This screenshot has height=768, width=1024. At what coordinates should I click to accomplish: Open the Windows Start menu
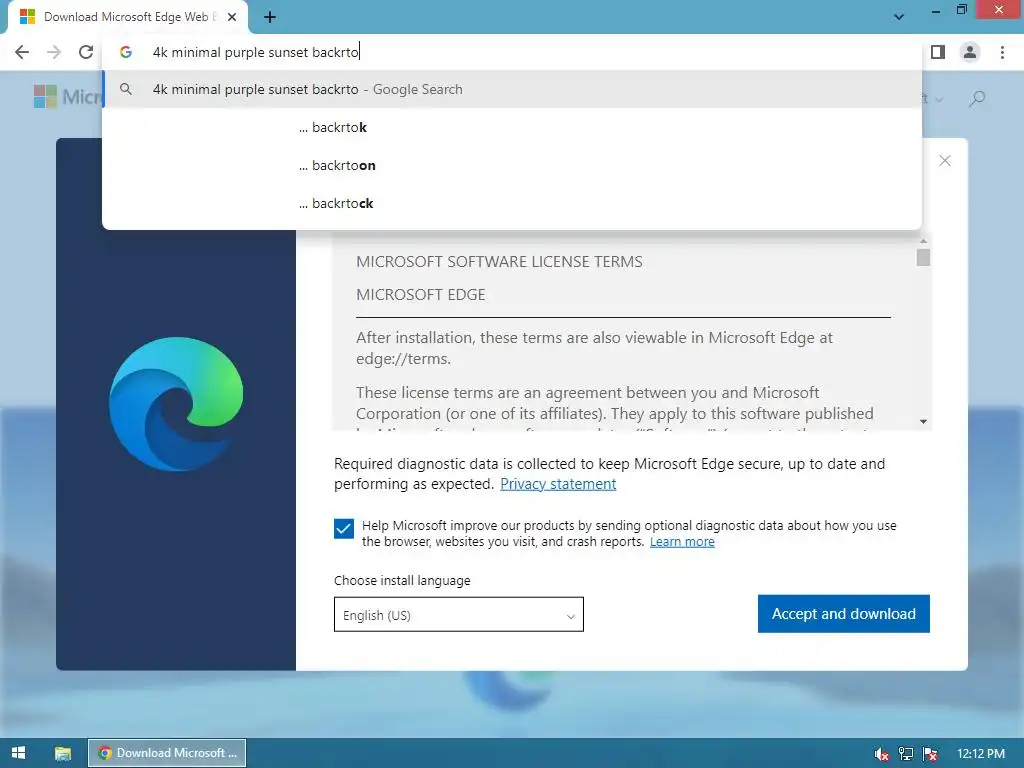(18, 753)
